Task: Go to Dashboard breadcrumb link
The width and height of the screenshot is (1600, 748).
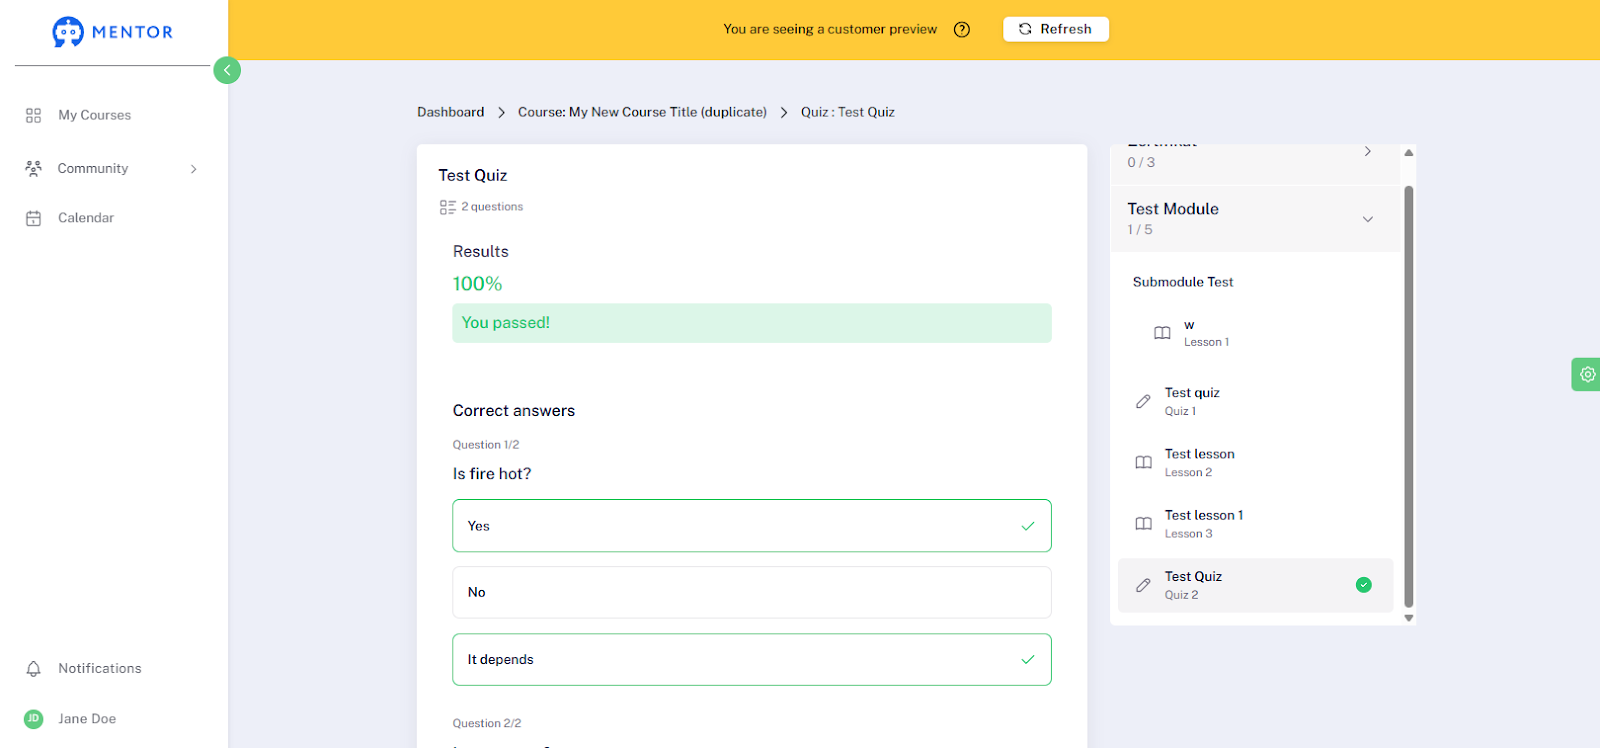Action: coord(450,112)
